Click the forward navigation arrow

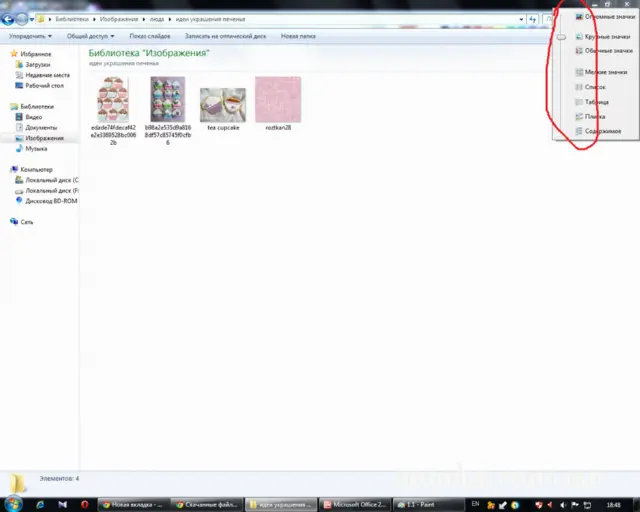coord(22,19)
